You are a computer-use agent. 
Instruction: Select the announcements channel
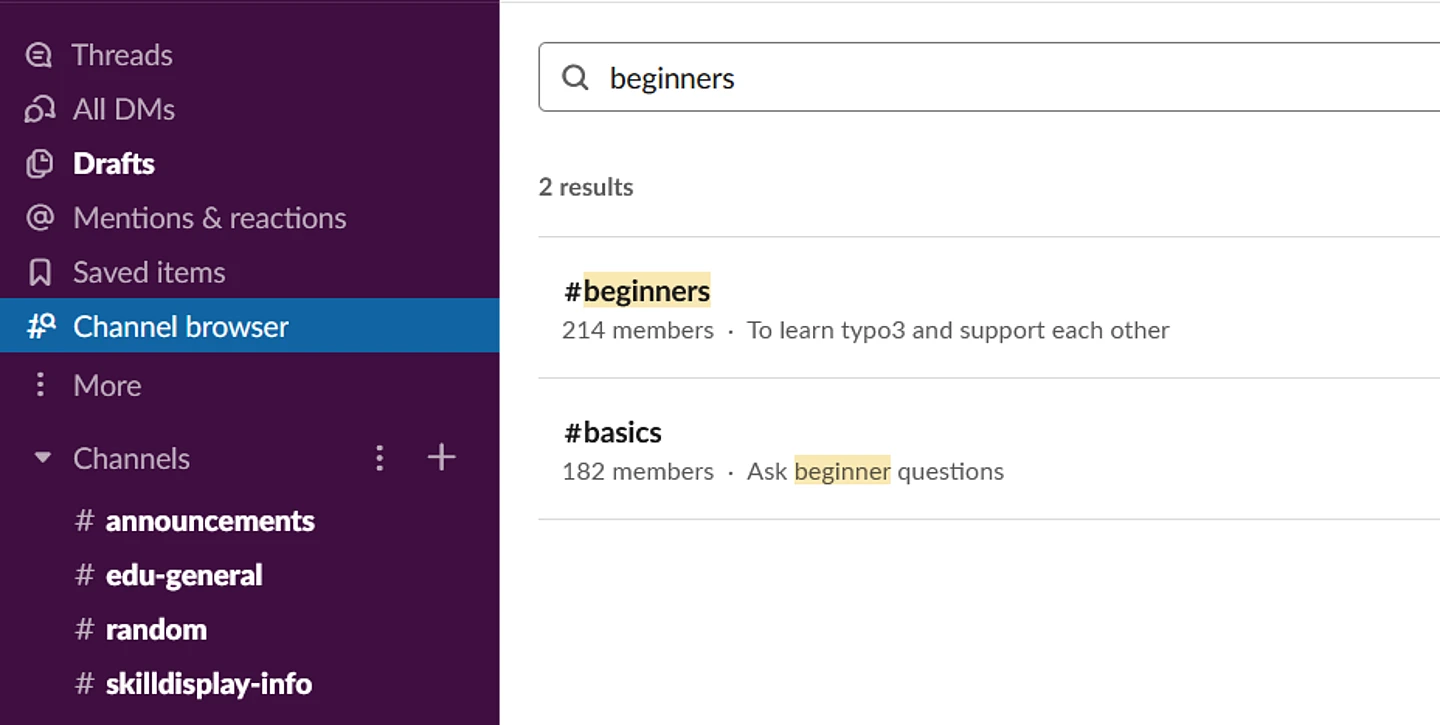coord(210,521)
